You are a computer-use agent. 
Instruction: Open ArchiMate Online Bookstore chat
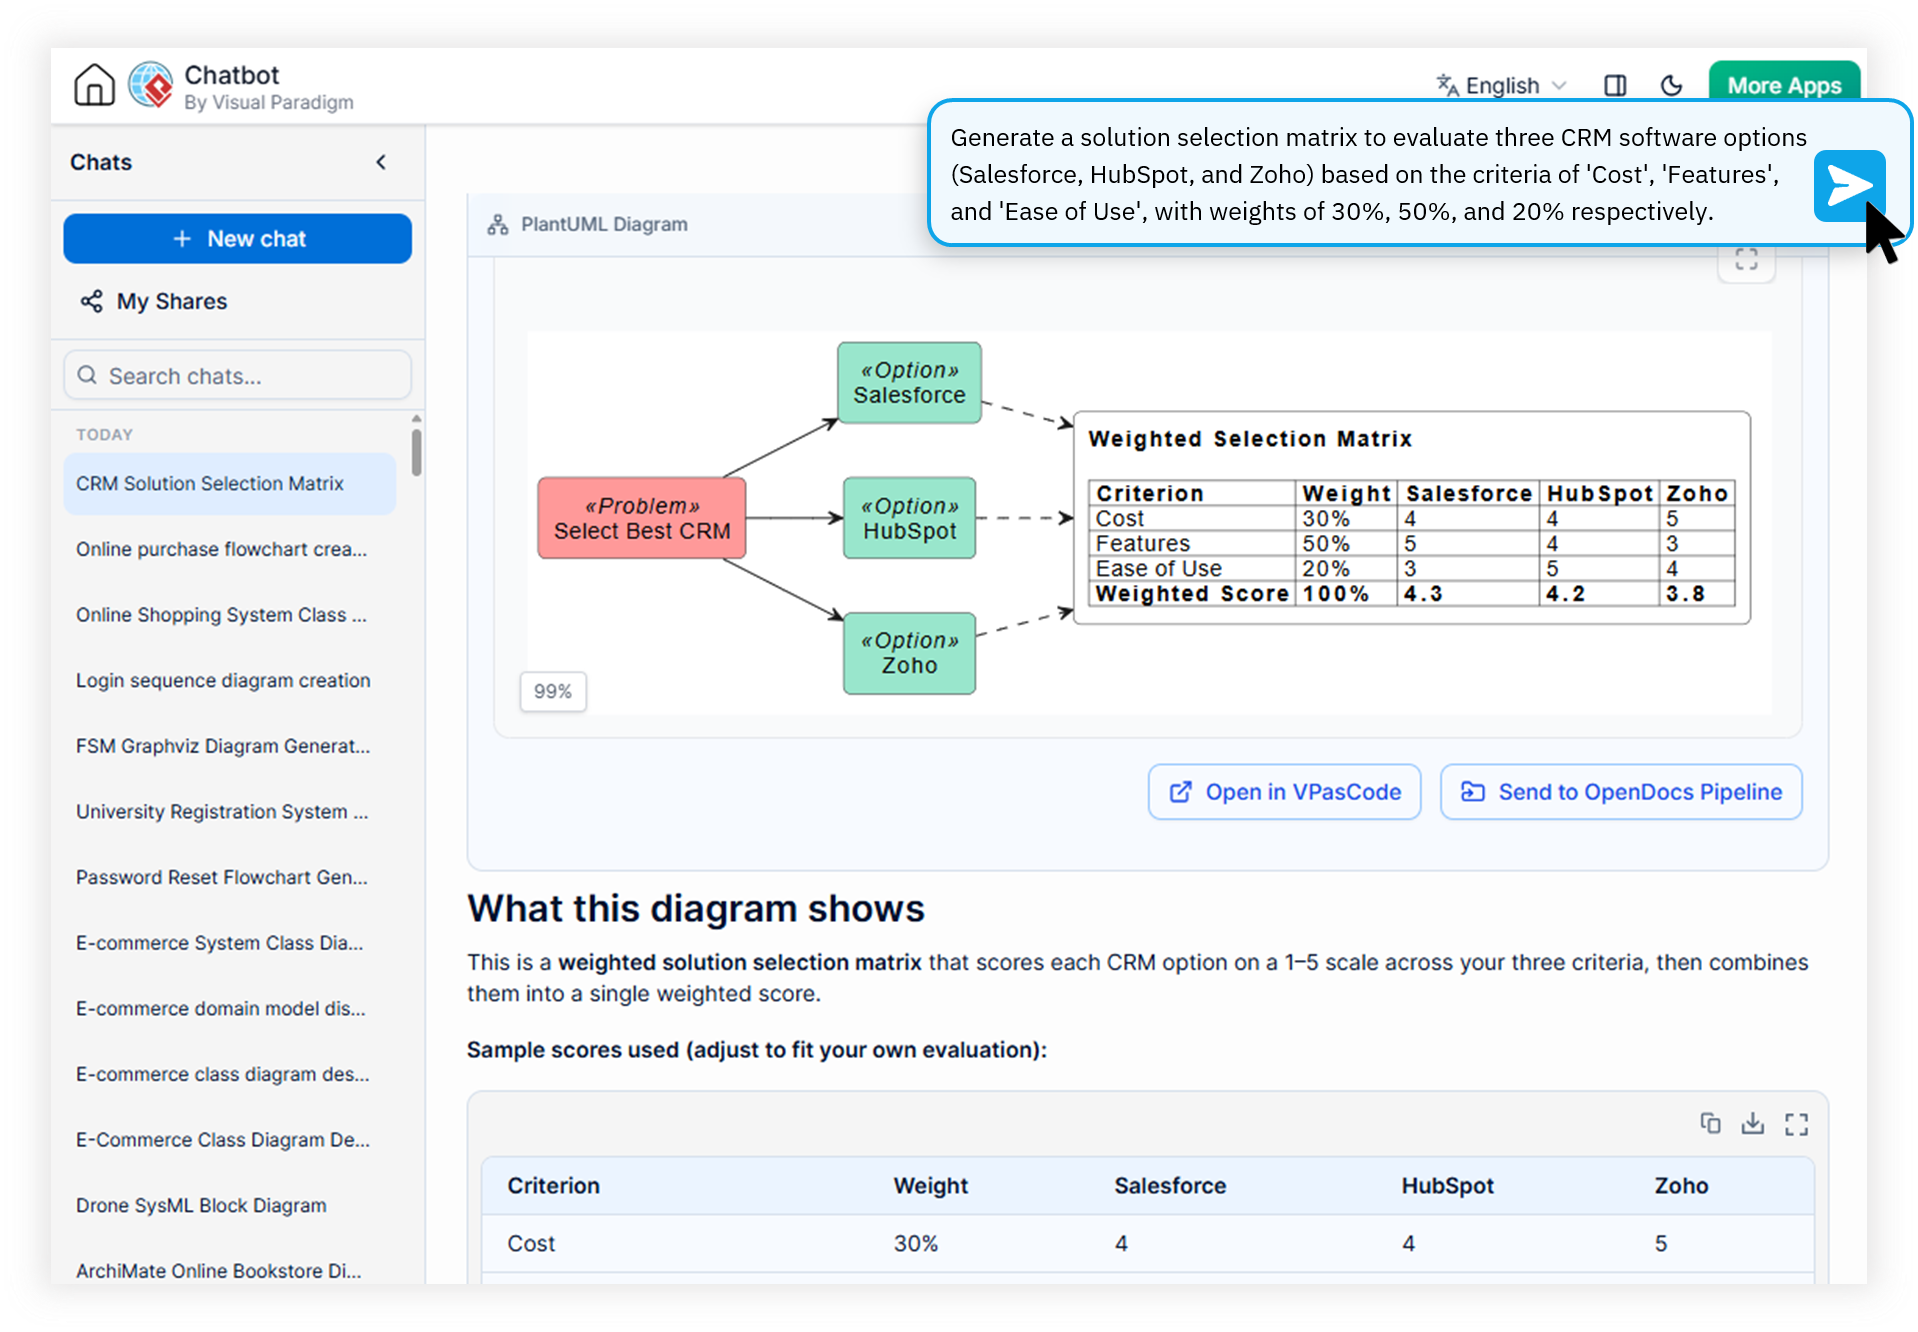pyautogui.click(x=230, y=1271)
